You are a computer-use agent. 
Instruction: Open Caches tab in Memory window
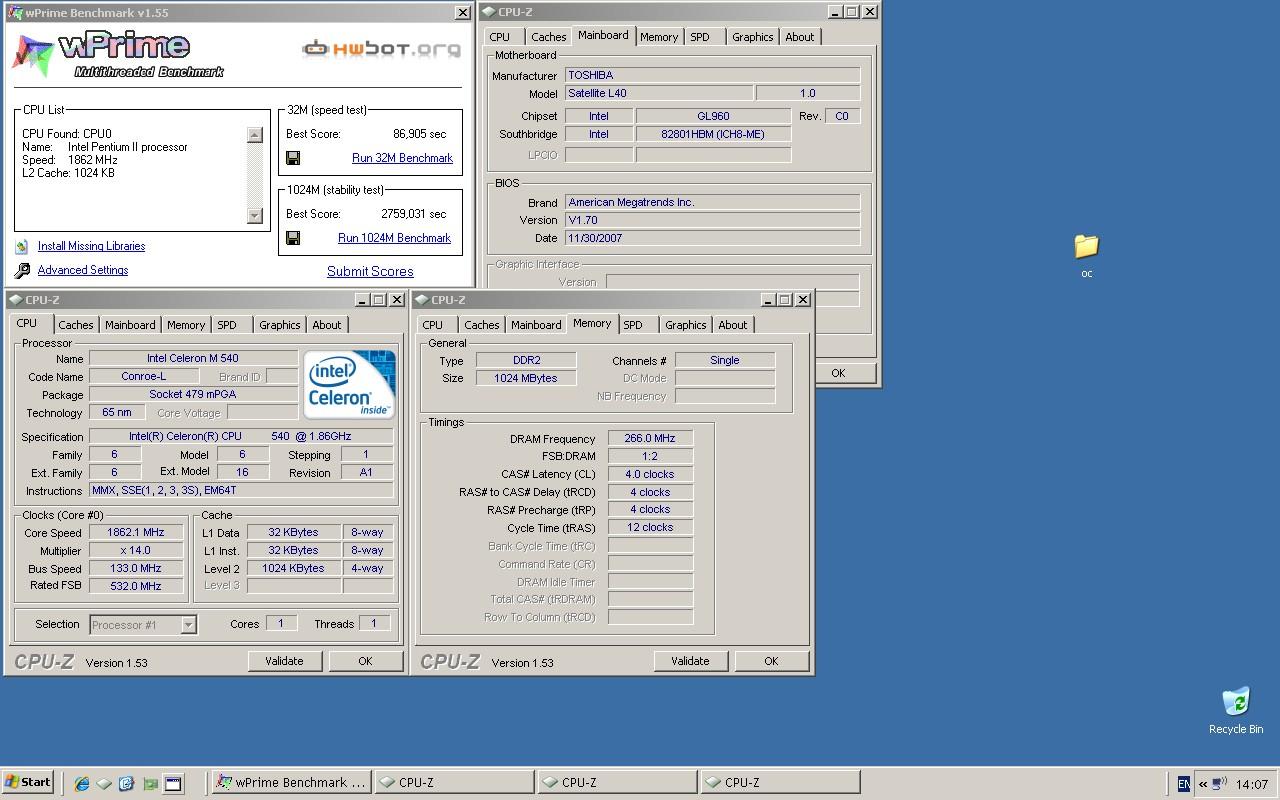pos(482,325)
